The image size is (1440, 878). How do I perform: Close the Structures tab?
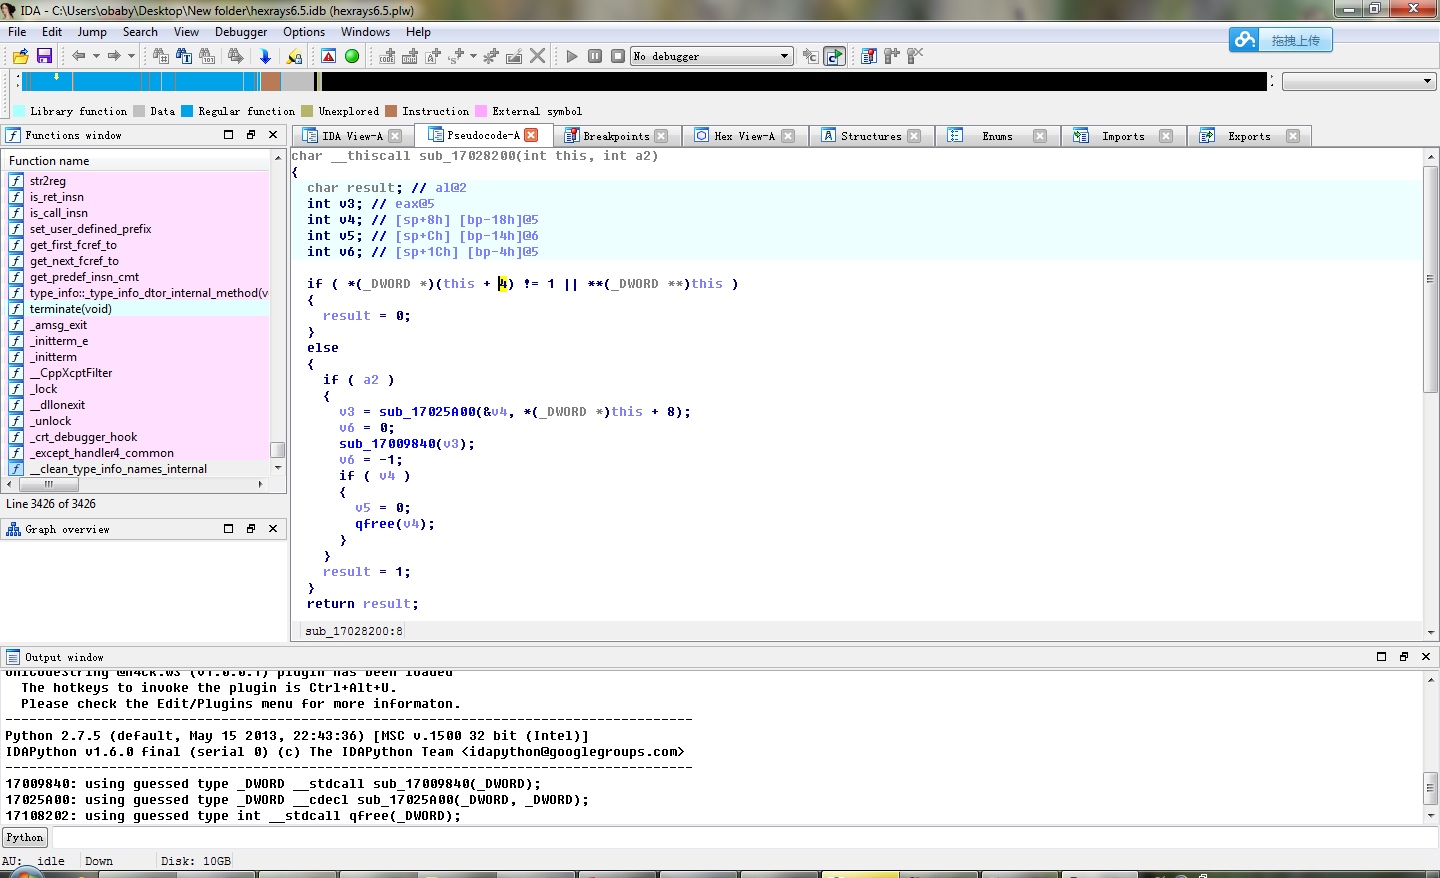coord(914,136)
